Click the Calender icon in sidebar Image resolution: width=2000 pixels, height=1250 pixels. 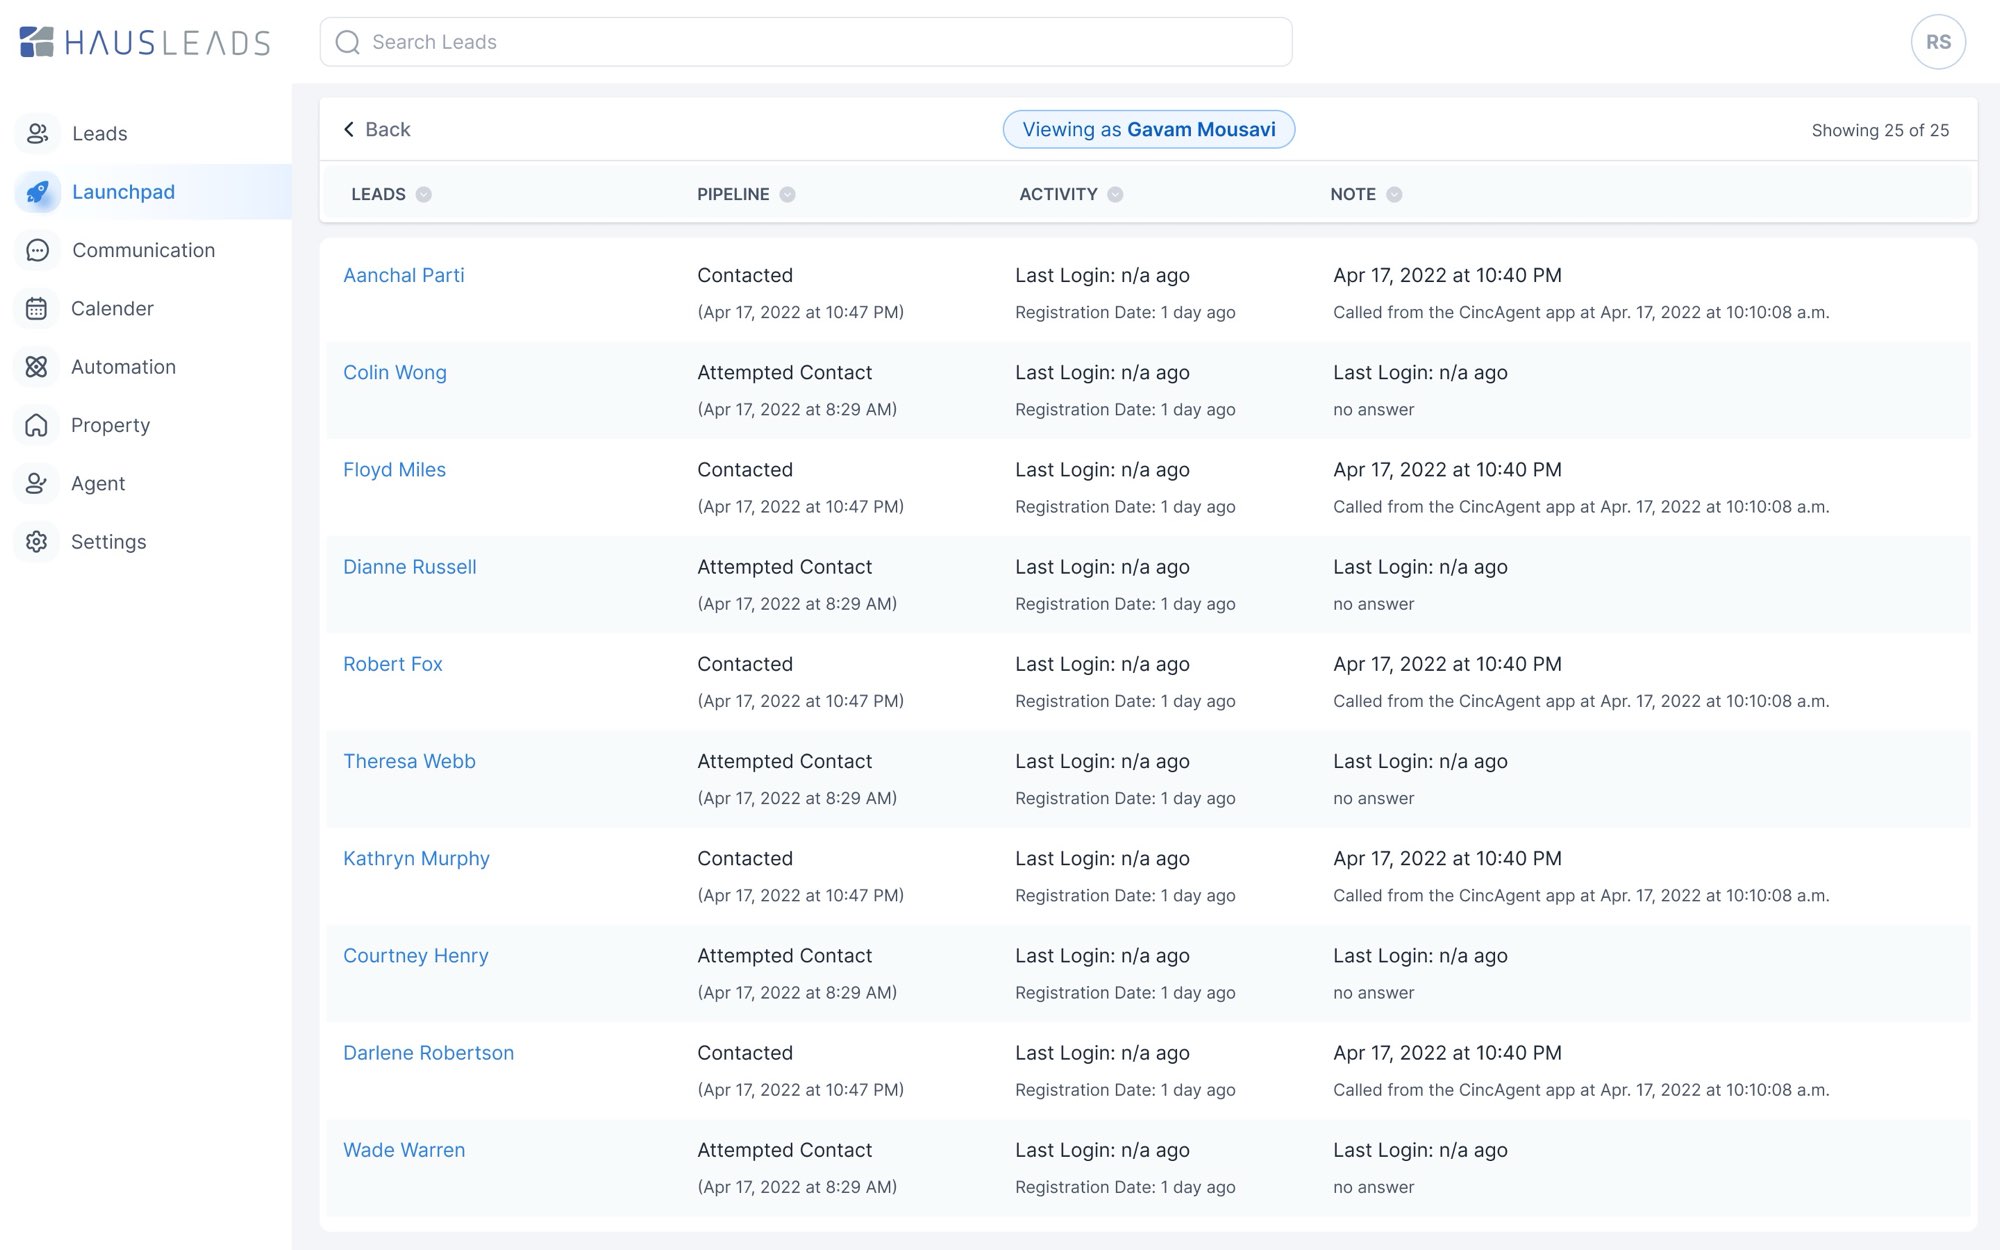[x=37, y=308]
